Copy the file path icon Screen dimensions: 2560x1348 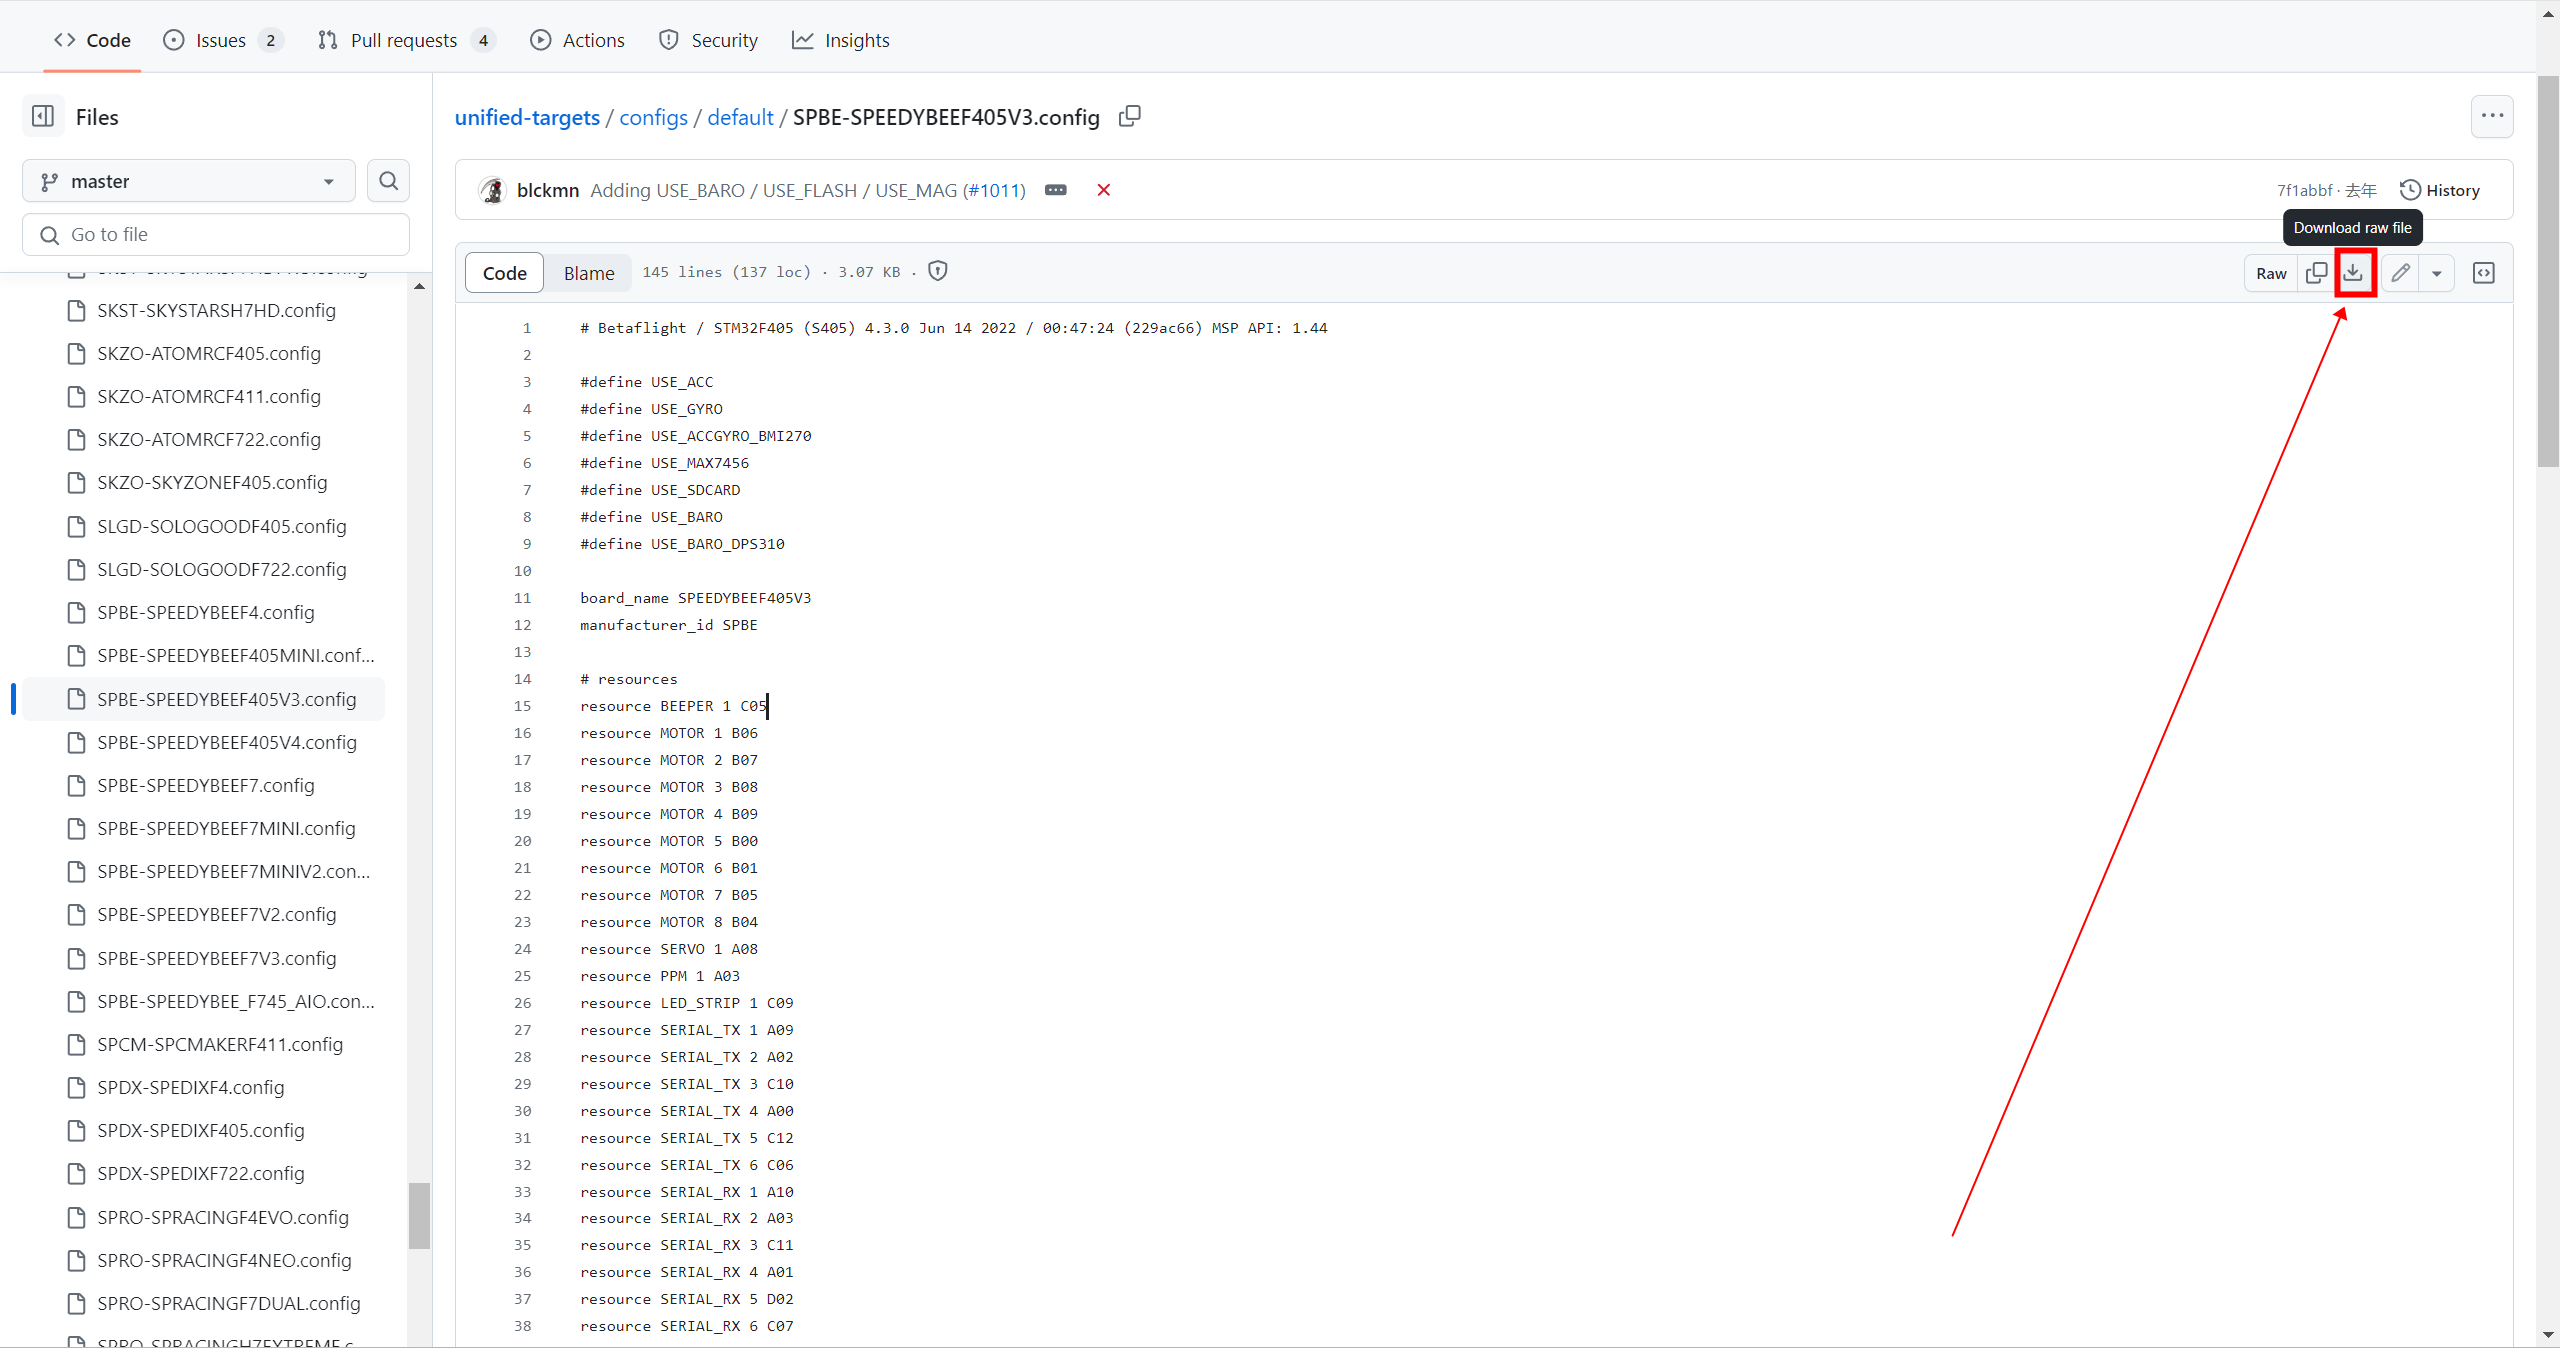1129,116
